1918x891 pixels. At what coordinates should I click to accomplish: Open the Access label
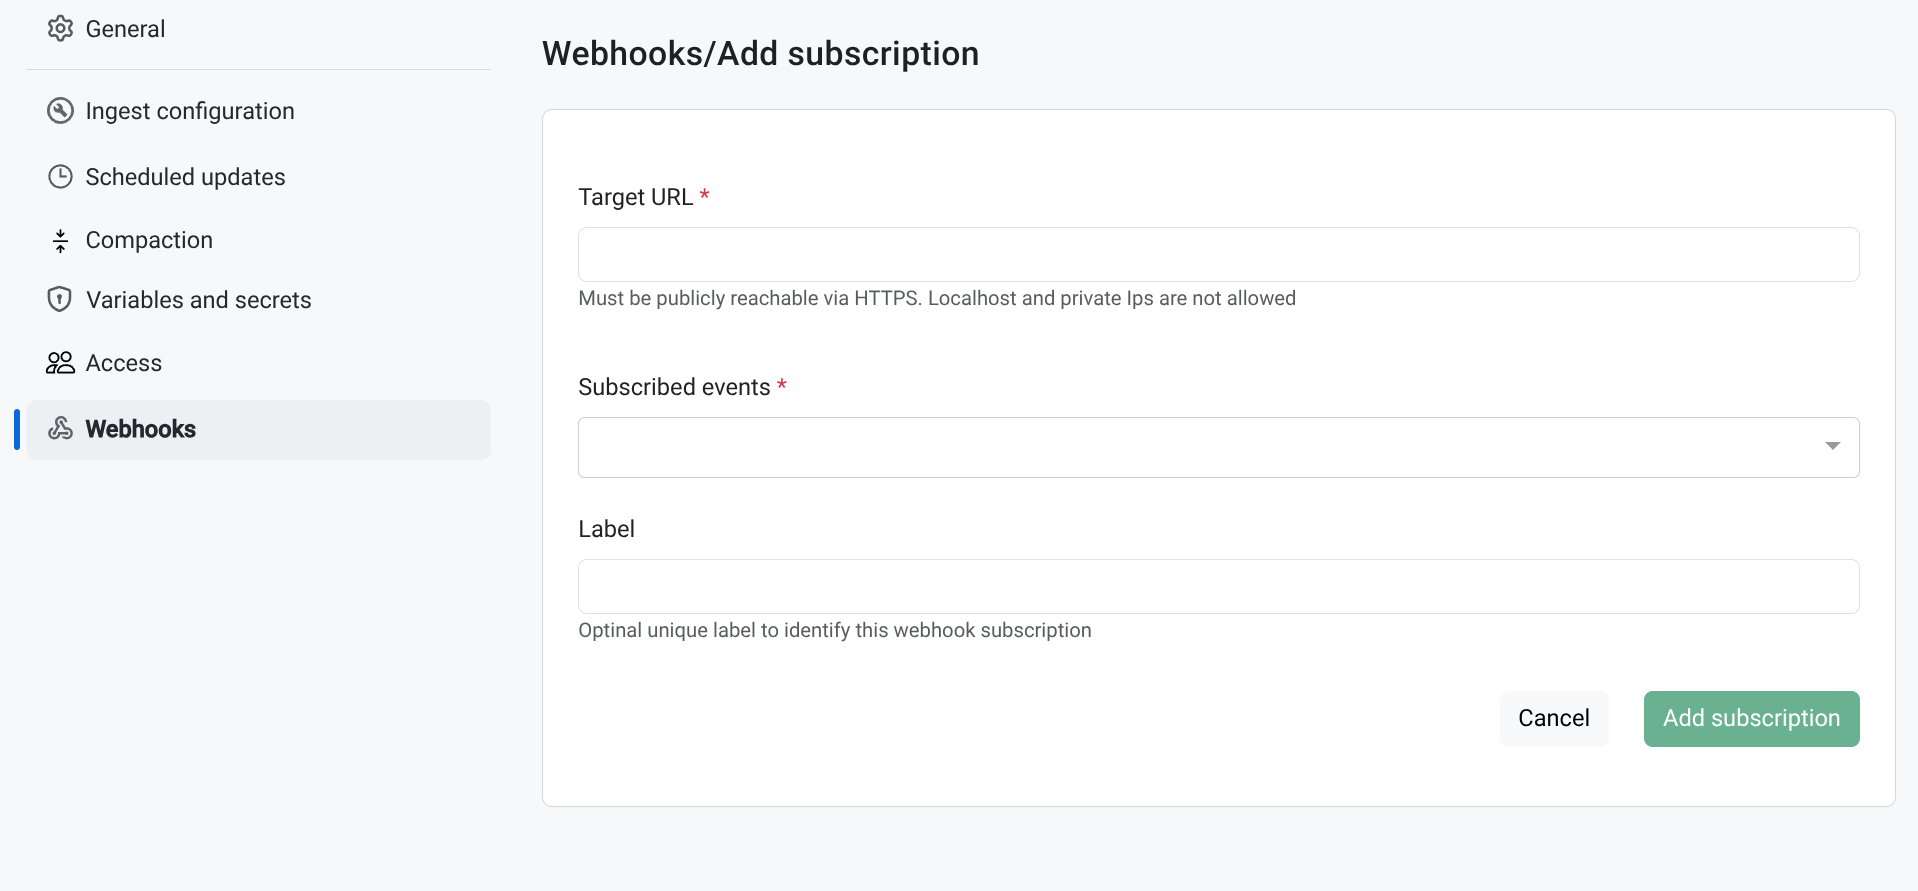[x=123, y=363]
